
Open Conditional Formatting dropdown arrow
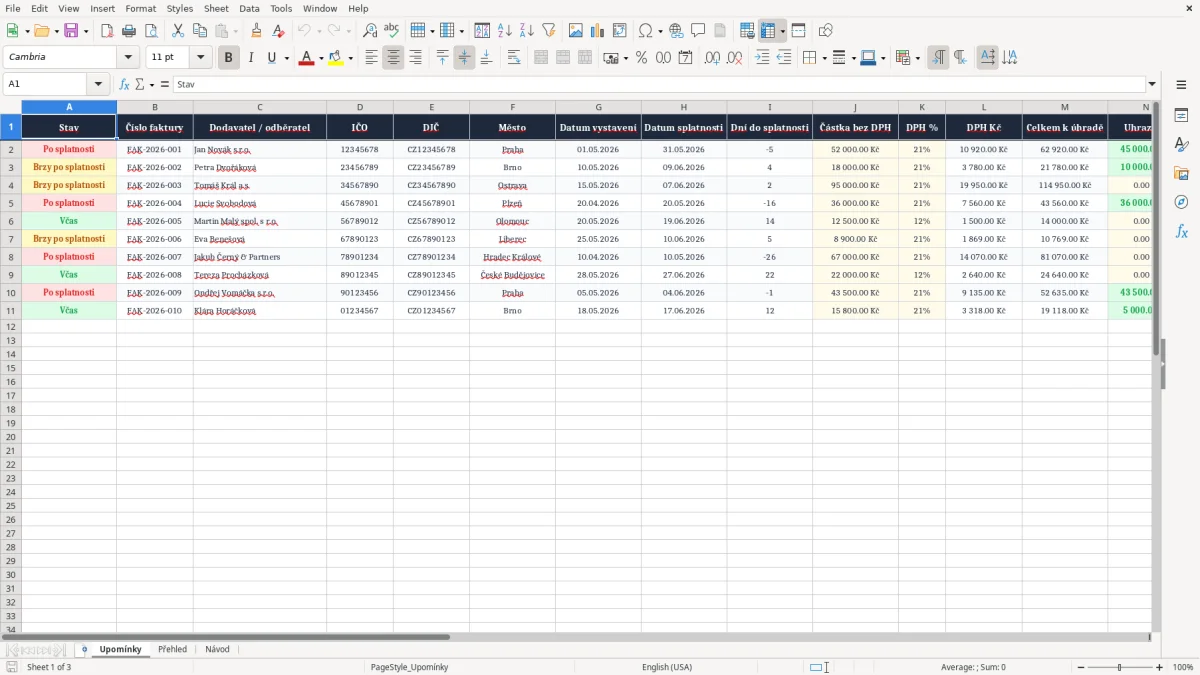[917, 58]
